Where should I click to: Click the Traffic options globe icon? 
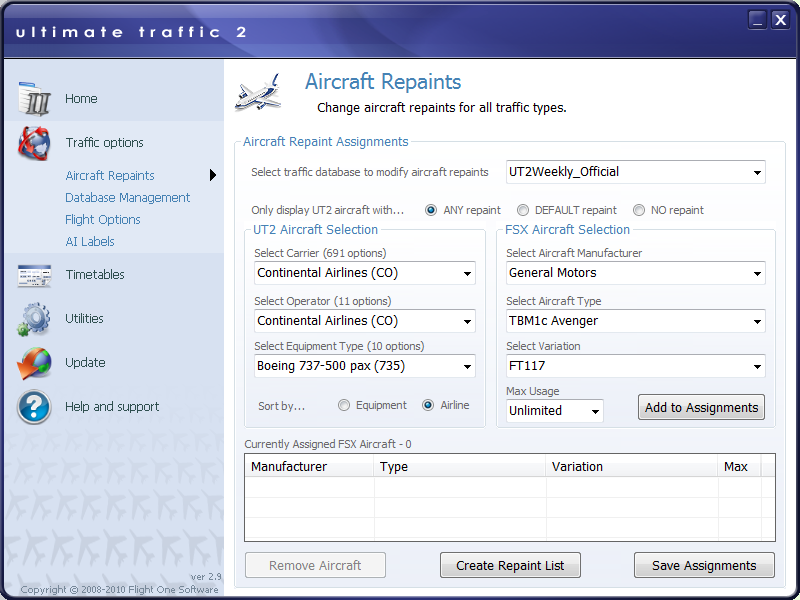34,143
